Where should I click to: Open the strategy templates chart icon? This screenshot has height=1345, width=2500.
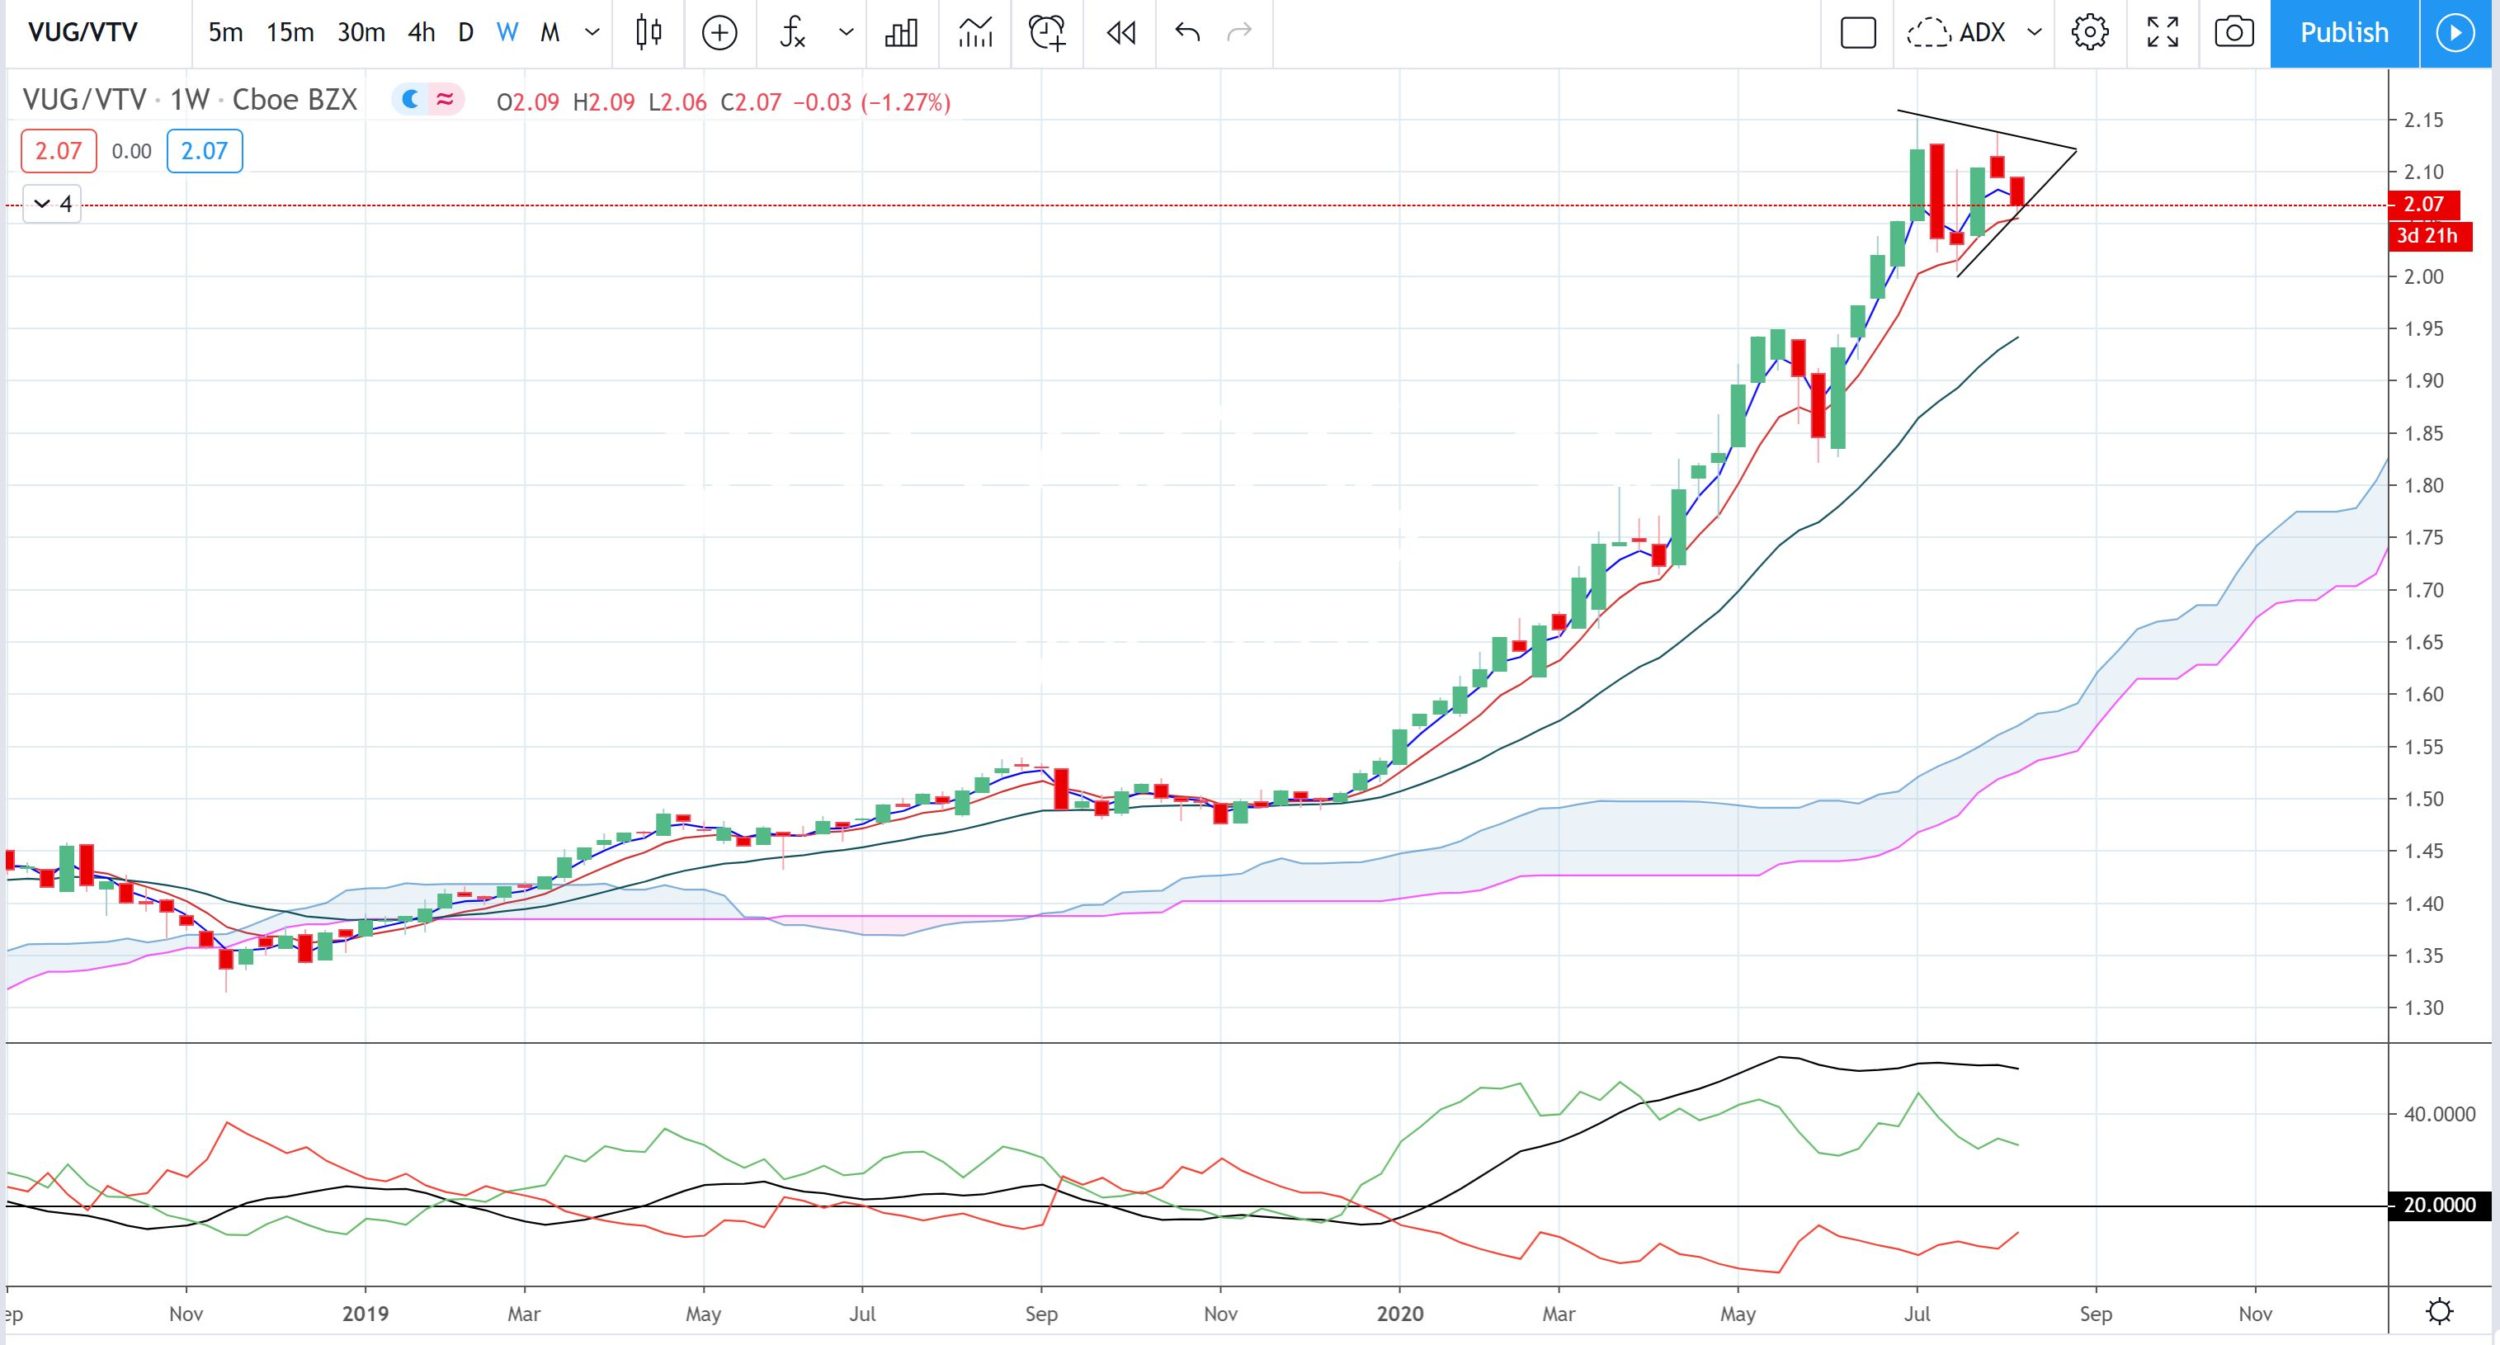click(x=975, y=33)
